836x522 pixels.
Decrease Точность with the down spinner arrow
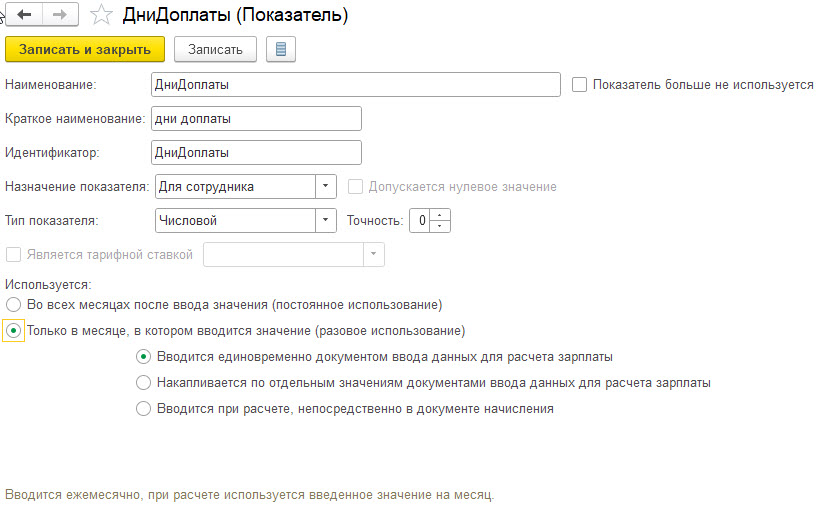[x=440, y=226]
